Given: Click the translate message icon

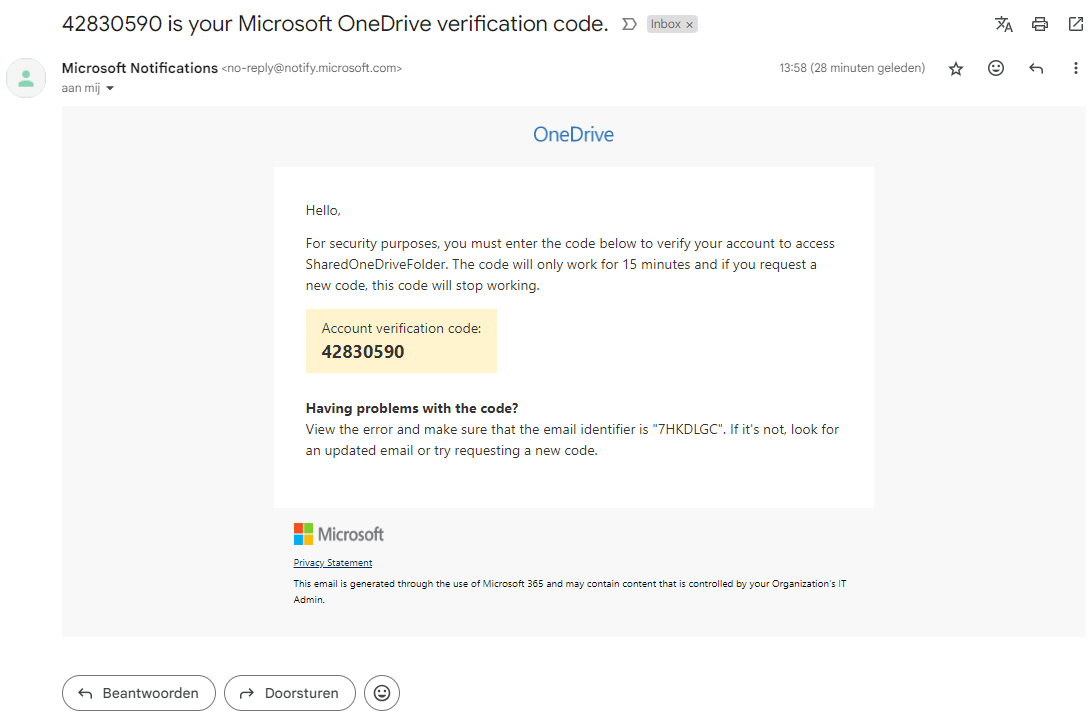Looking at the screenshot, I should click(x=1004, y=24).
